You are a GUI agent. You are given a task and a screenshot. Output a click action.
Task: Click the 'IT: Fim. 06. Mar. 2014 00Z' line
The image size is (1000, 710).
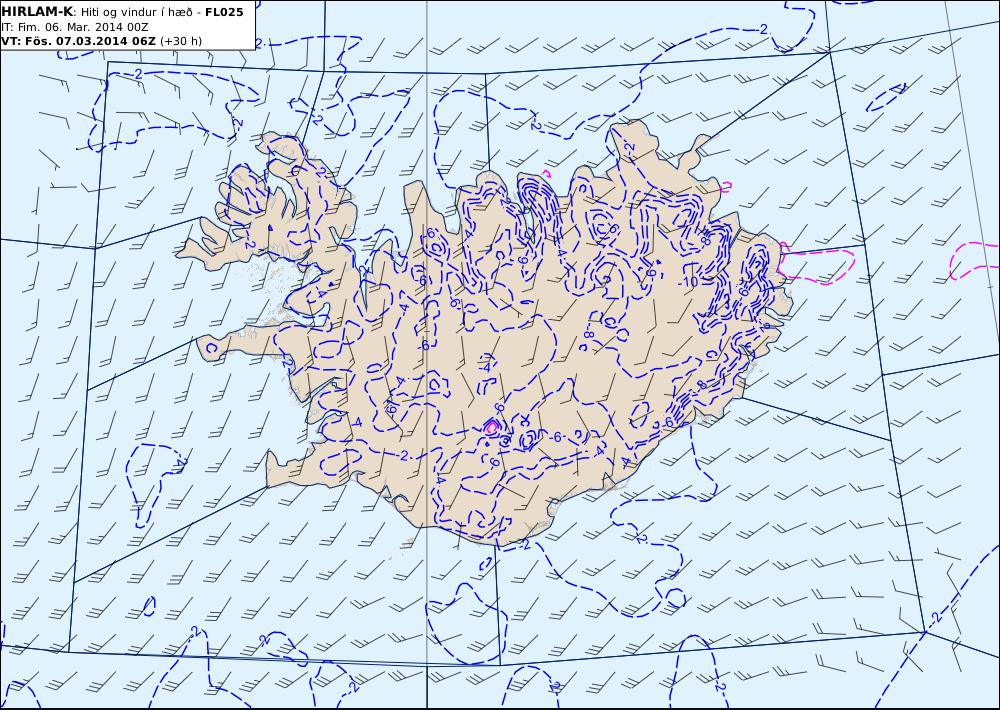[75, 27]
